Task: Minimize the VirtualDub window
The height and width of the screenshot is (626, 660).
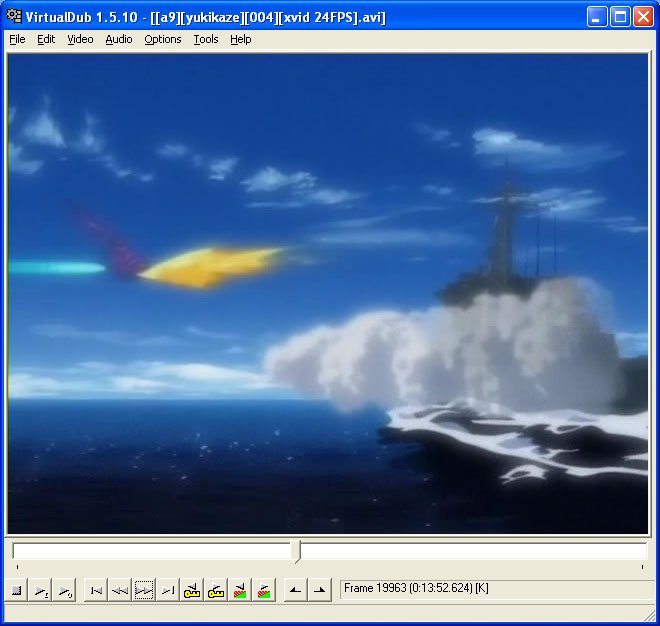Action: click(596, 17)
